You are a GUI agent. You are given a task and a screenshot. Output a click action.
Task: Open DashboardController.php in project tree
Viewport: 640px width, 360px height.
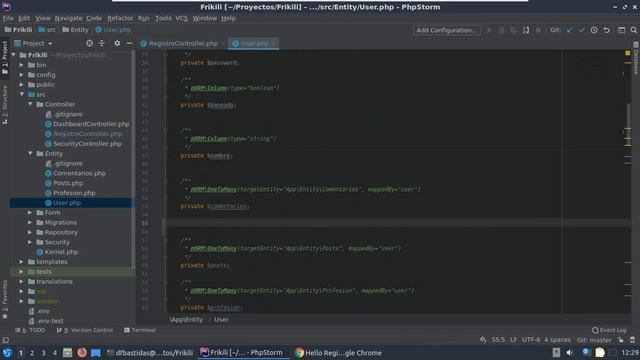91,124
